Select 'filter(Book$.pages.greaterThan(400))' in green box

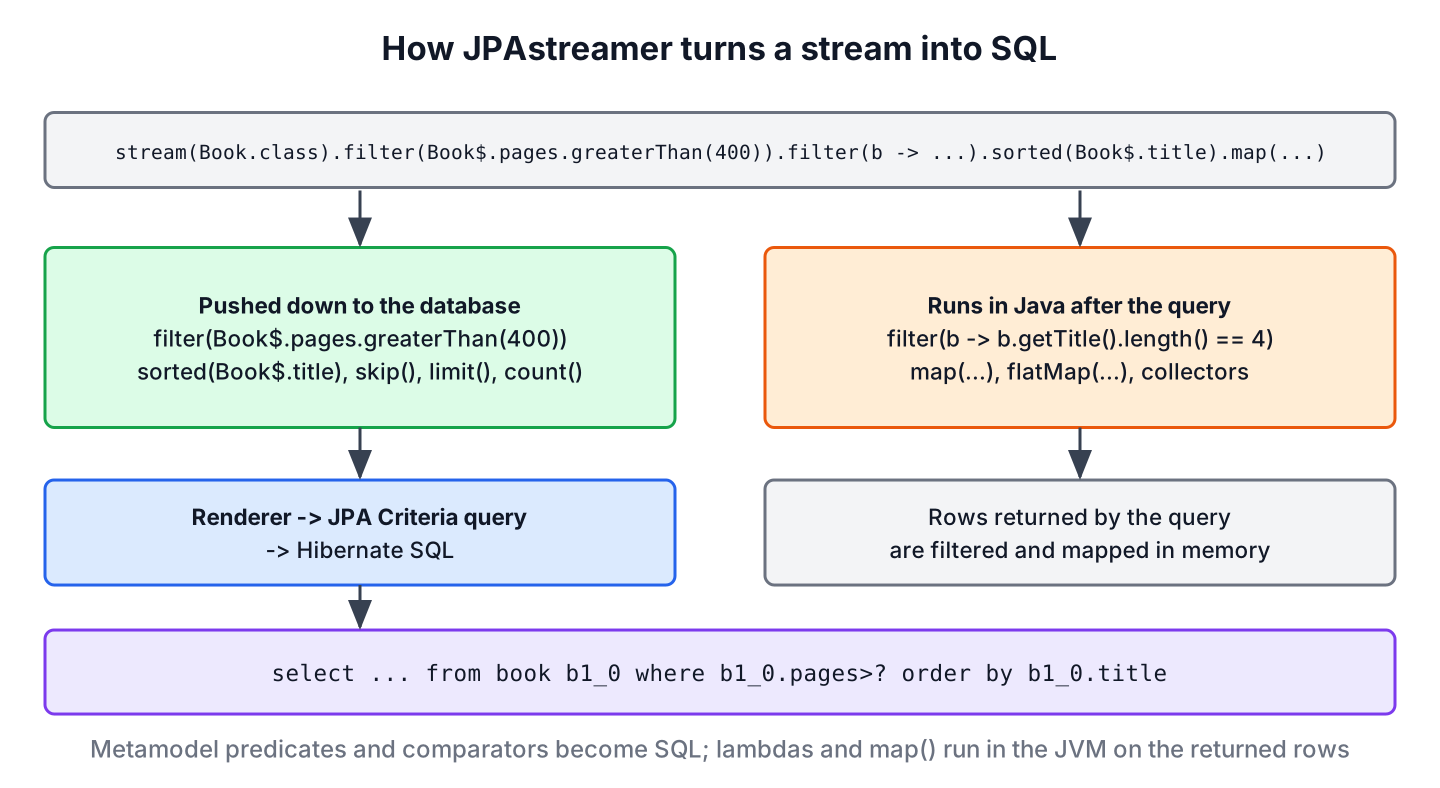360,339
